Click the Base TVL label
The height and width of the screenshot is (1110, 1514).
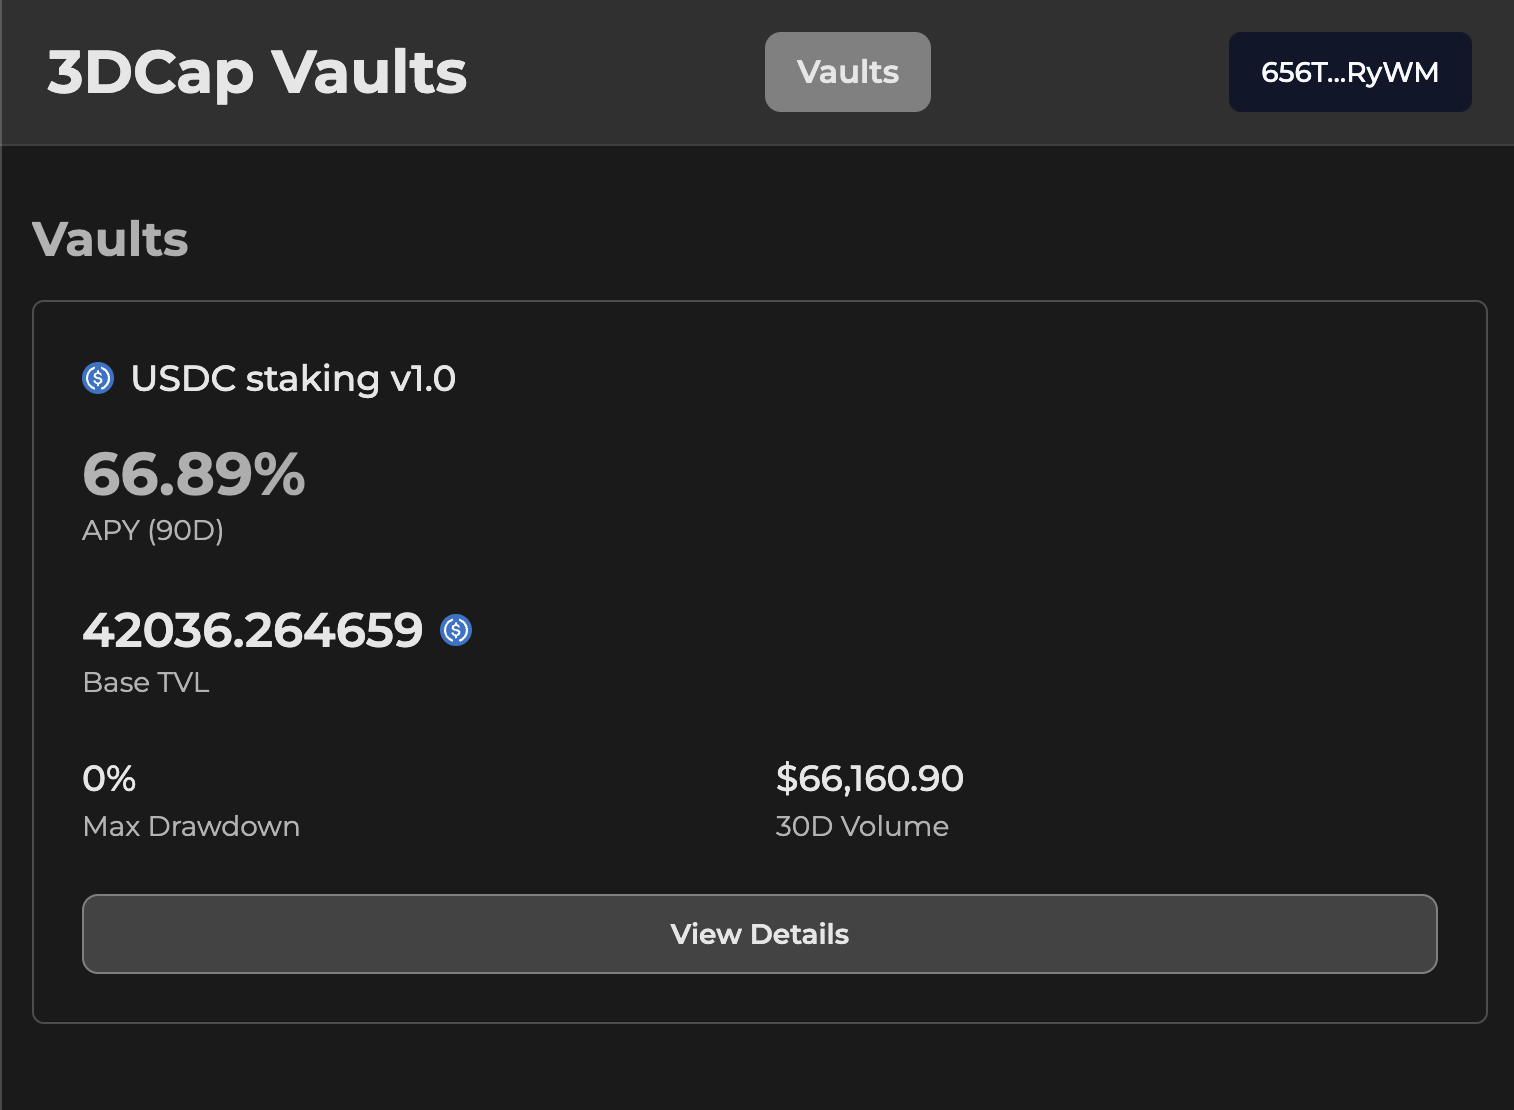pyautogui.click(x=146, y=682)
